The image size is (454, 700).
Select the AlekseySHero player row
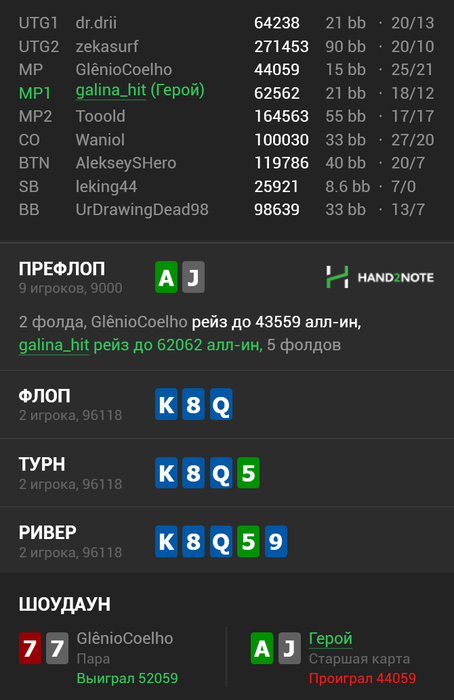coord(227,163)
